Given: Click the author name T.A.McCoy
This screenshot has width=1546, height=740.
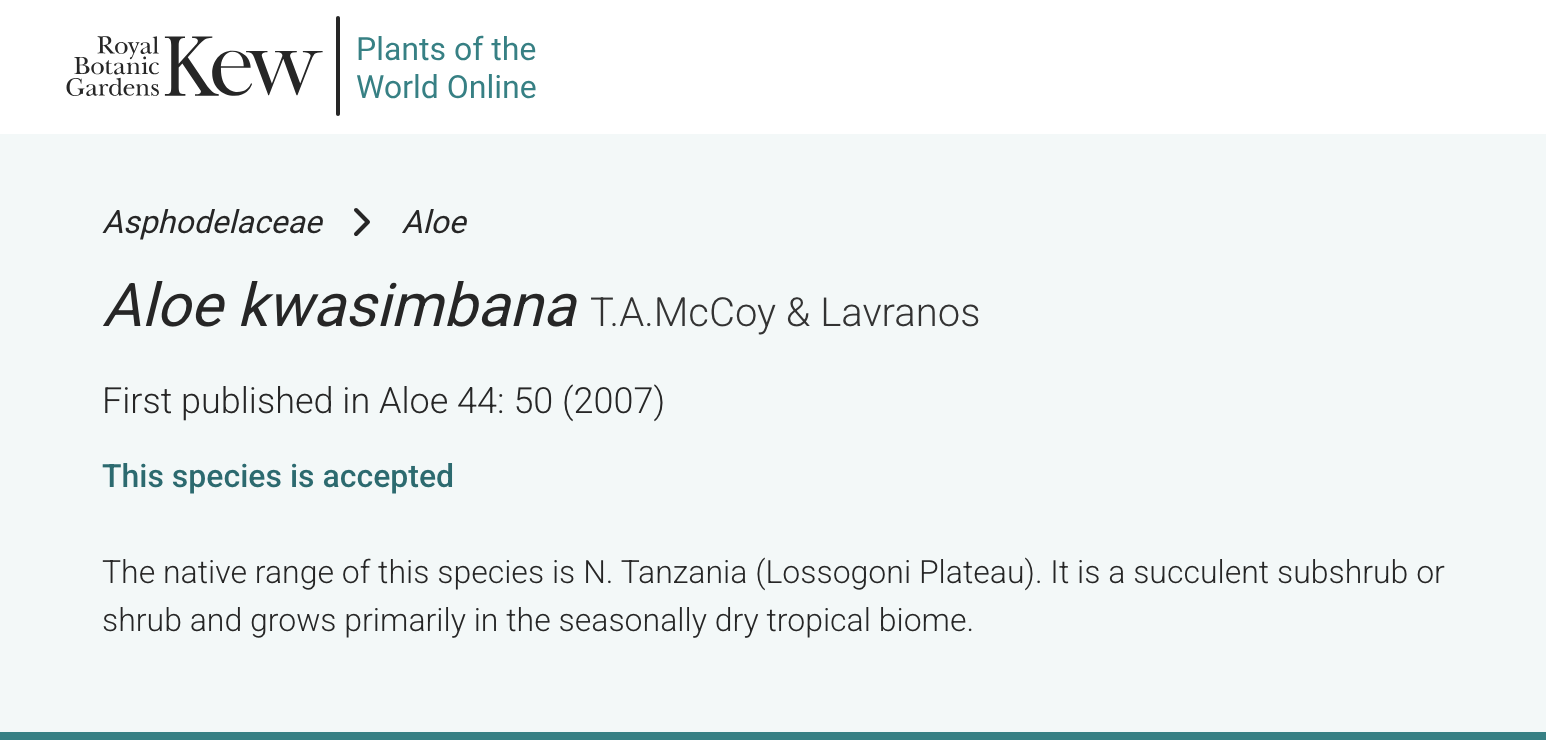Looking at the screenshot, I should 682,313.
